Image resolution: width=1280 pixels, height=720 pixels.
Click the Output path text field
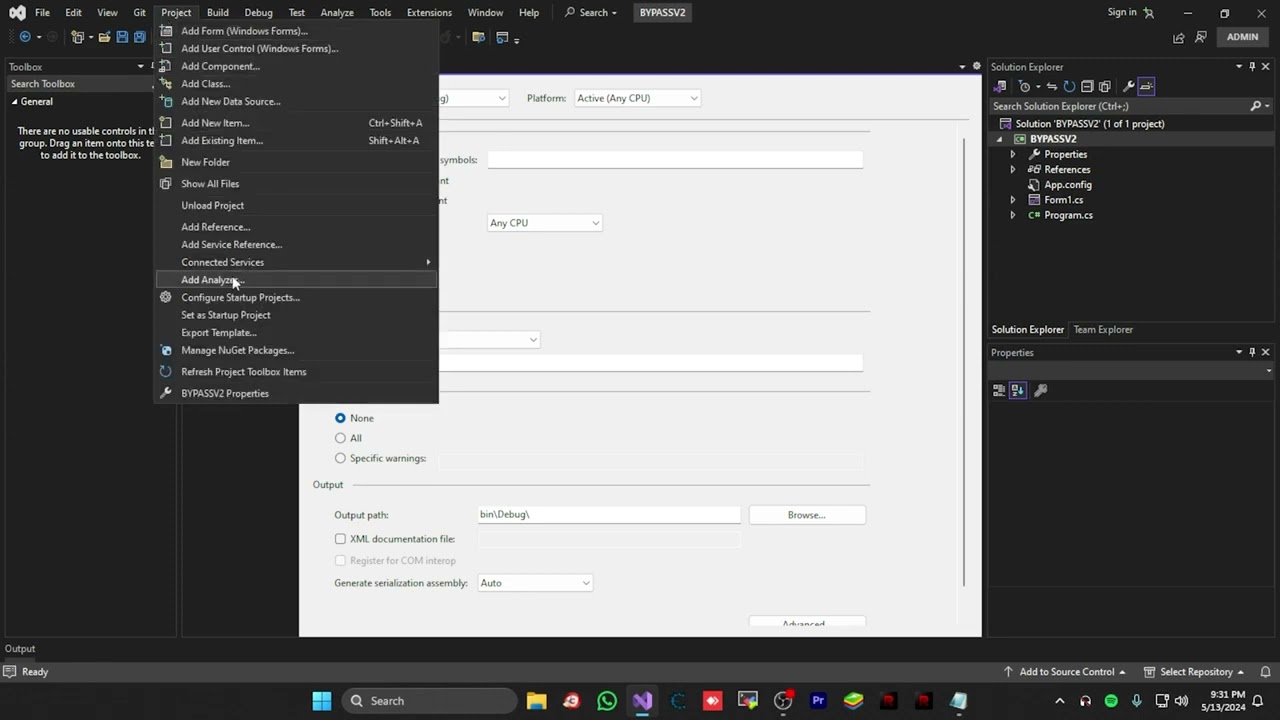point(609,515)
